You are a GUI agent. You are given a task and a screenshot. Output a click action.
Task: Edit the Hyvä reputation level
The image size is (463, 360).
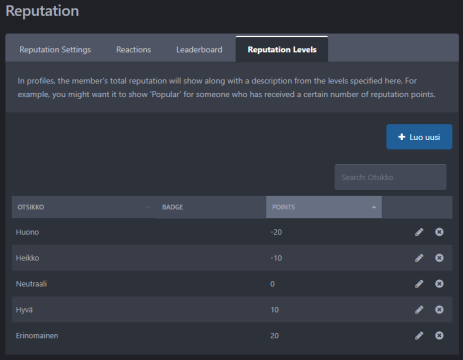click(419, 310)
